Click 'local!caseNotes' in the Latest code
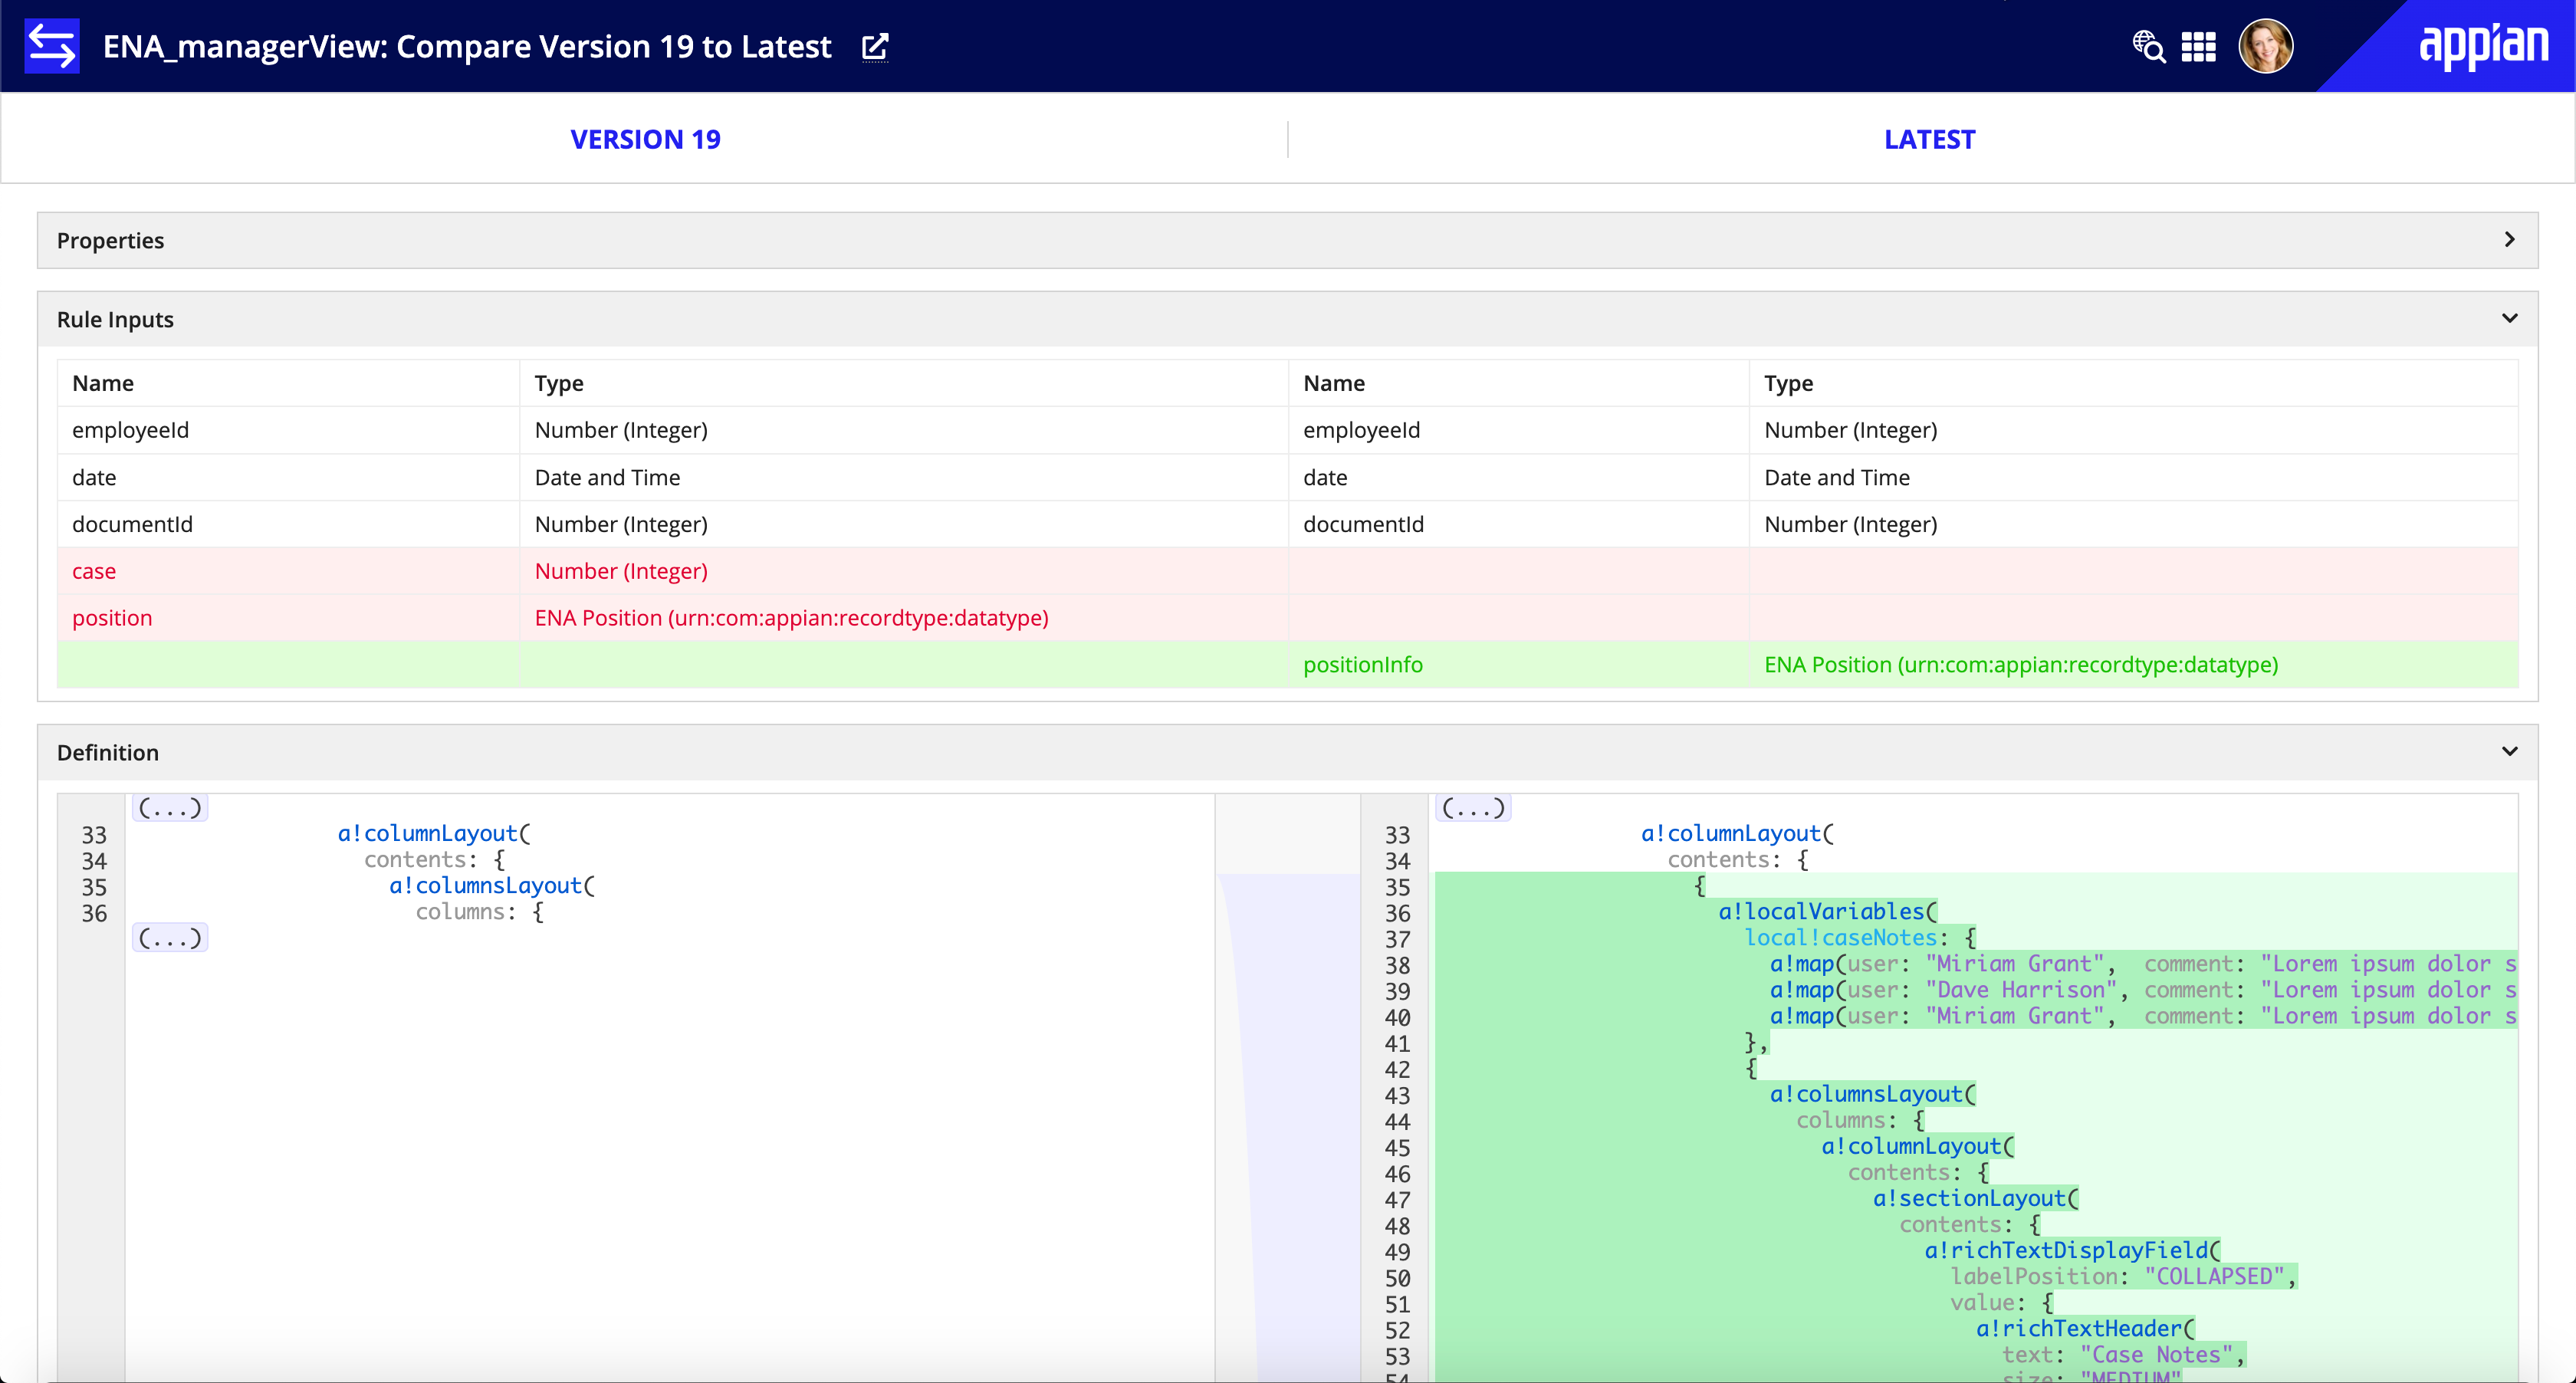The height and width of the screenshot is (1383, 2576). (x=1841, y=937)
